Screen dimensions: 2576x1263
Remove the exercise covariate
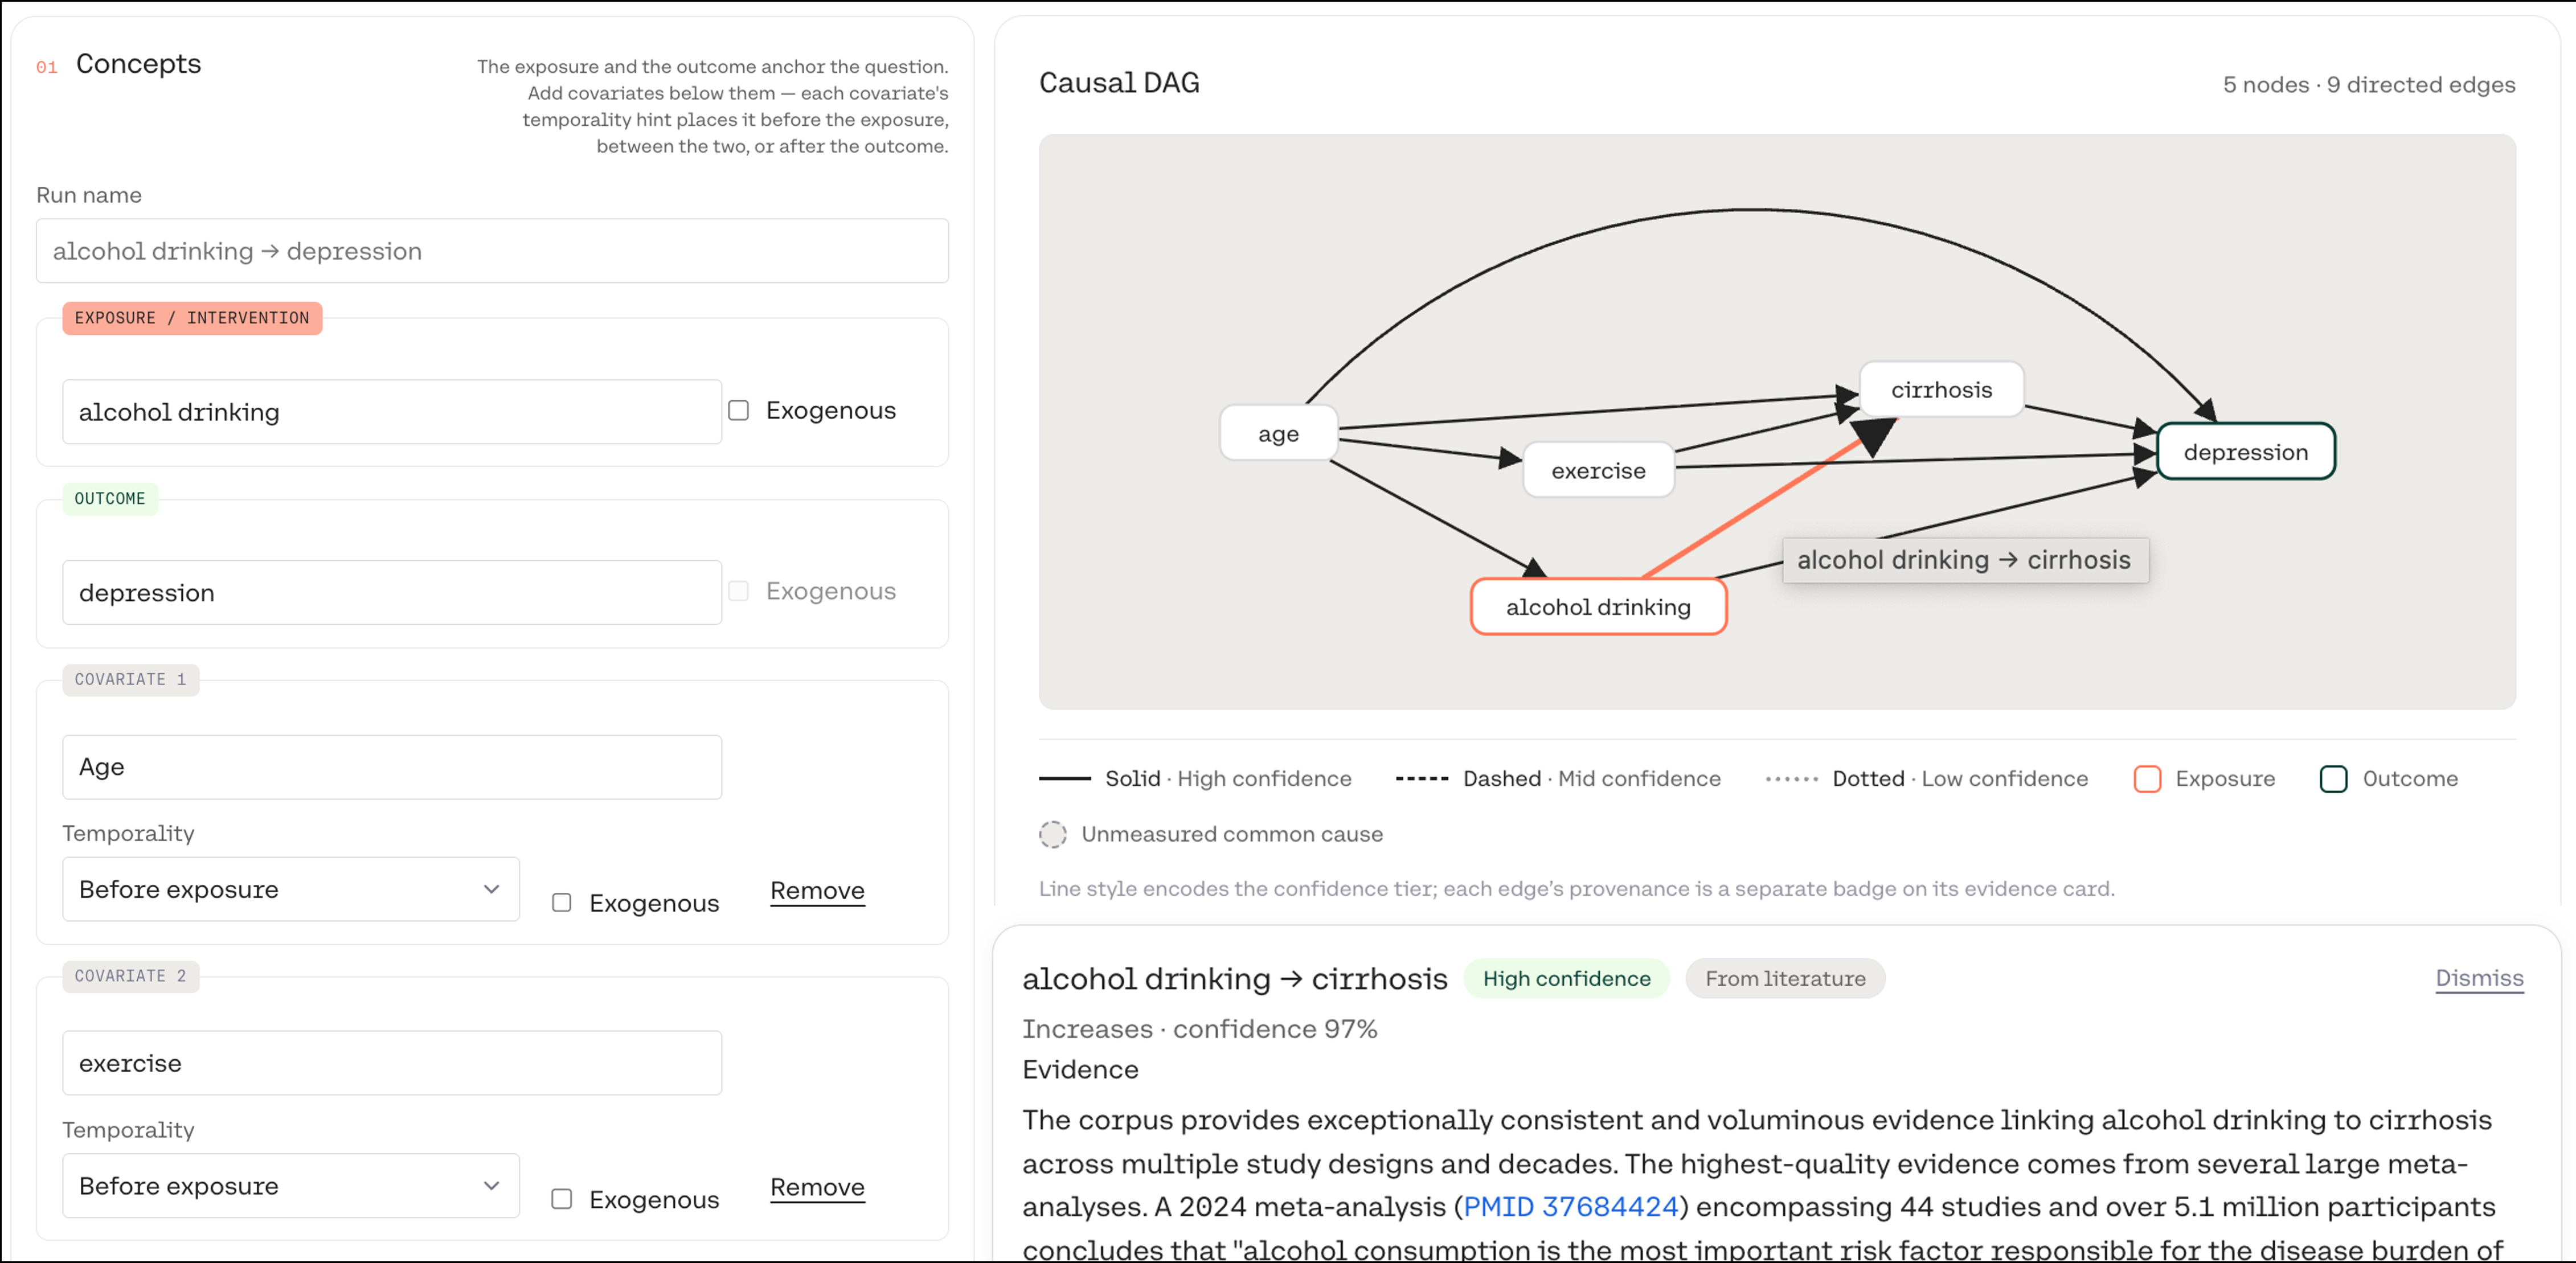pos(817,1187)
